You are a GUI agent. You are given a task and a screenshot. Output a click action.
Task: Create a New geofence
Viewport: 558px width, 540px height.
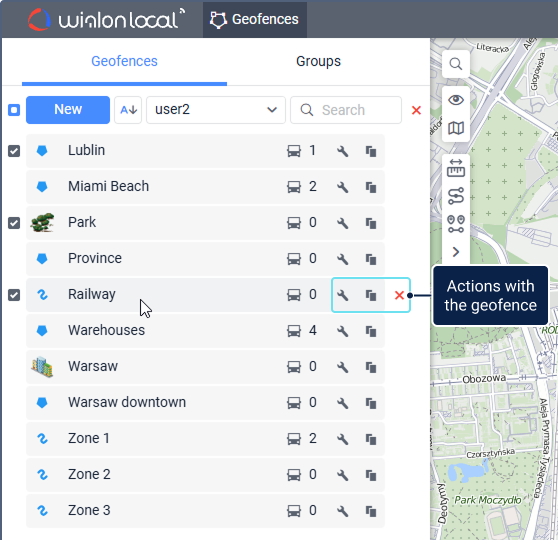click(68, 110)
